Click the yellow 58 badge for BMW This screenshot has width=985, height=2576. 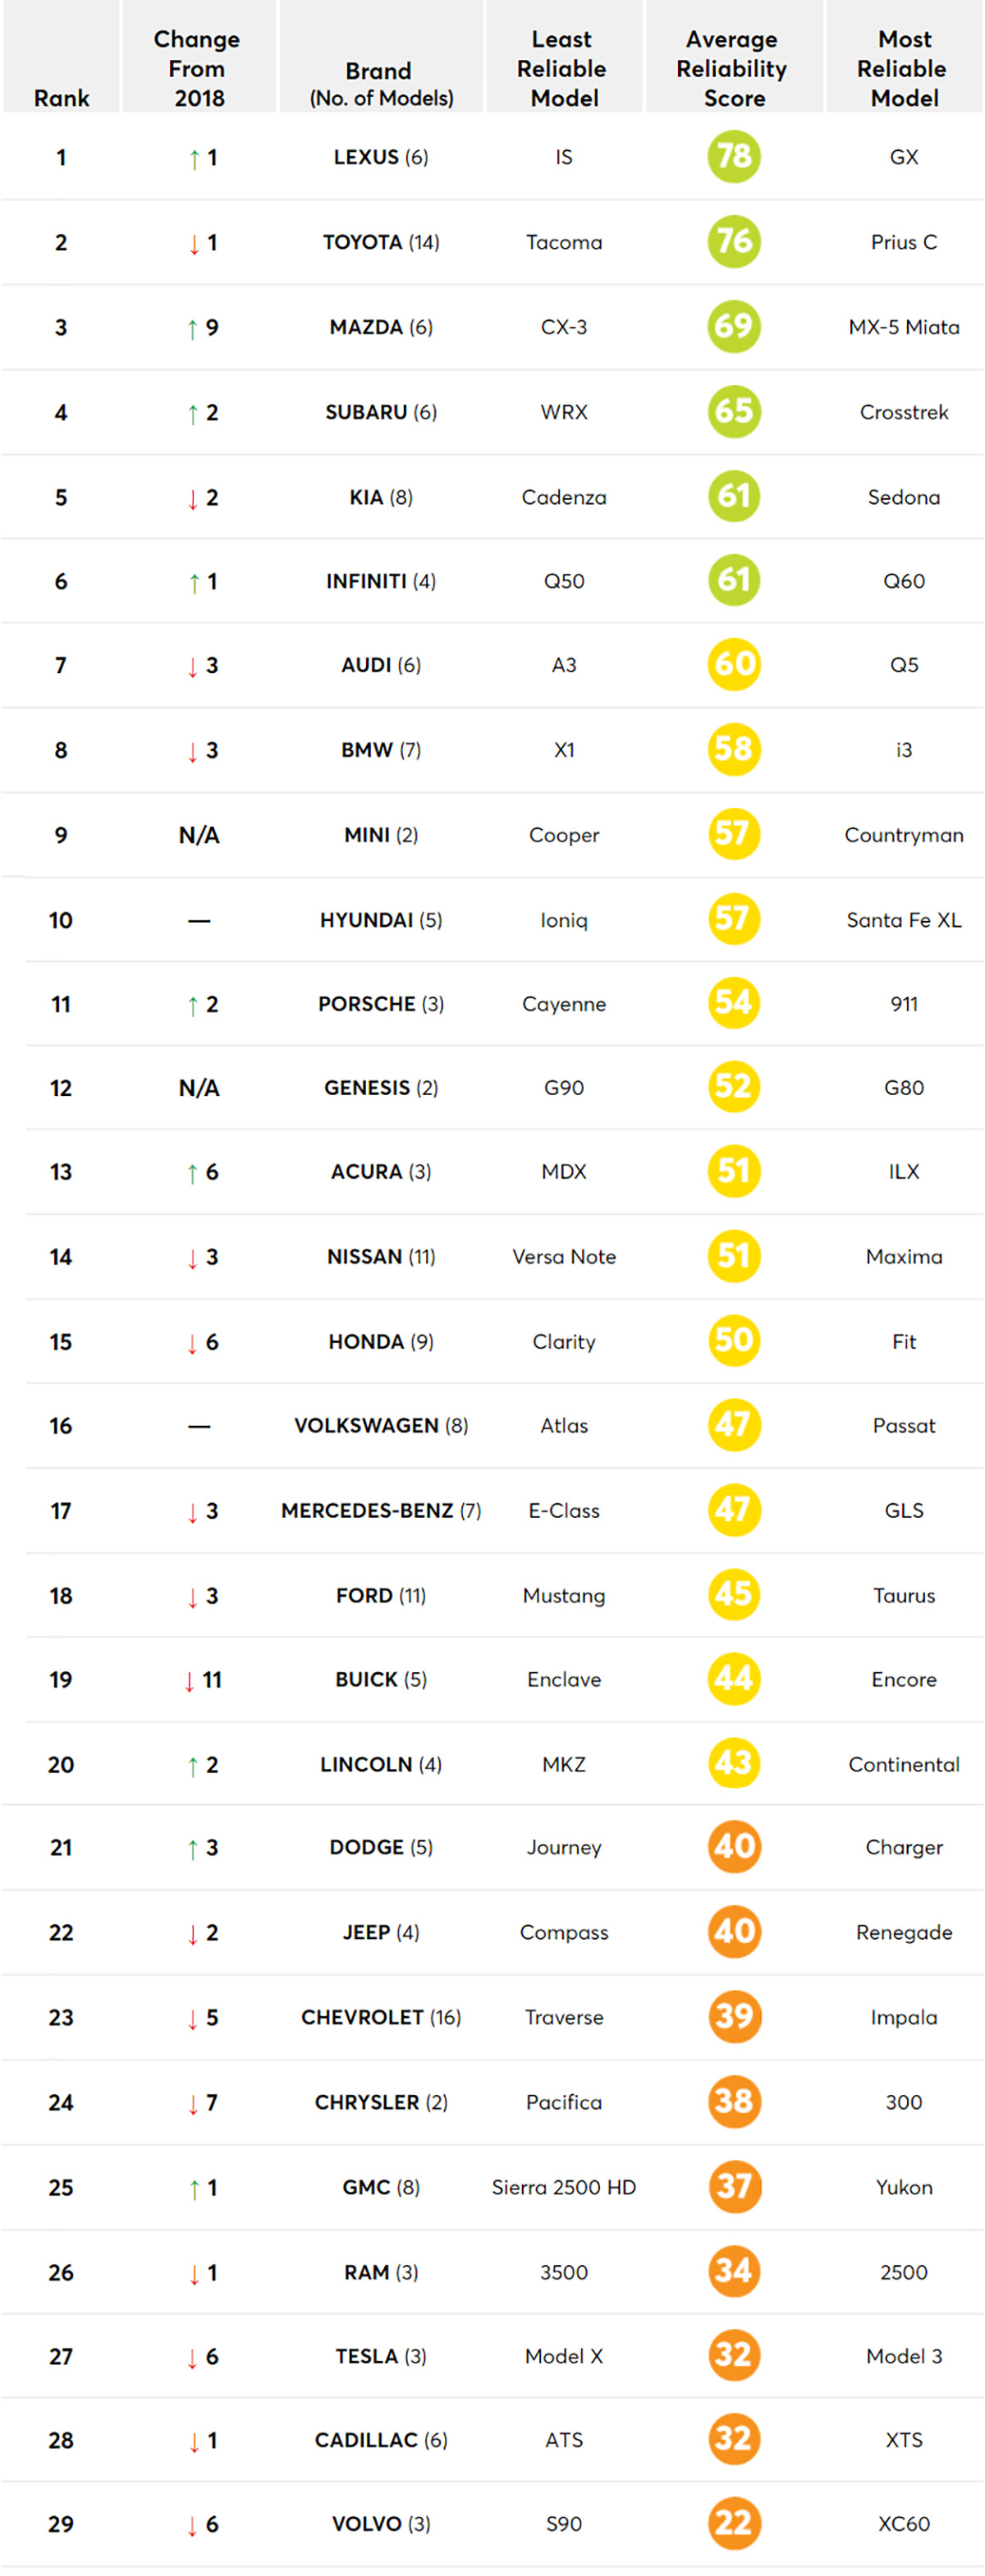tap(733, 749)
